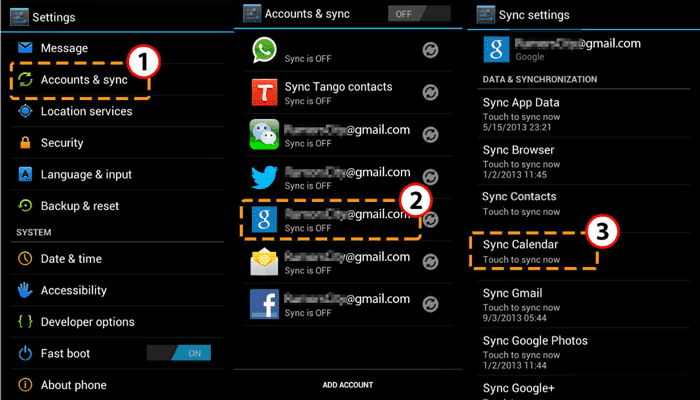Open Language & input settings
The width and height of the screenshot is (700, 400).
86,174
